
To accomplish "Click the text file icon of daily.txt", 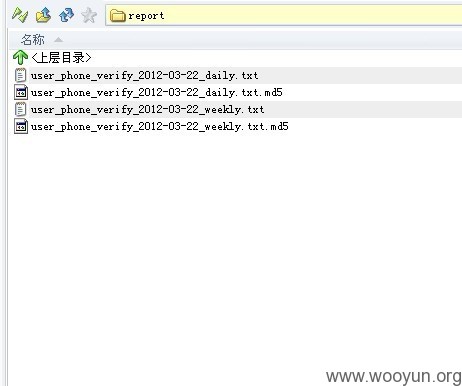I will click(20, 75).
